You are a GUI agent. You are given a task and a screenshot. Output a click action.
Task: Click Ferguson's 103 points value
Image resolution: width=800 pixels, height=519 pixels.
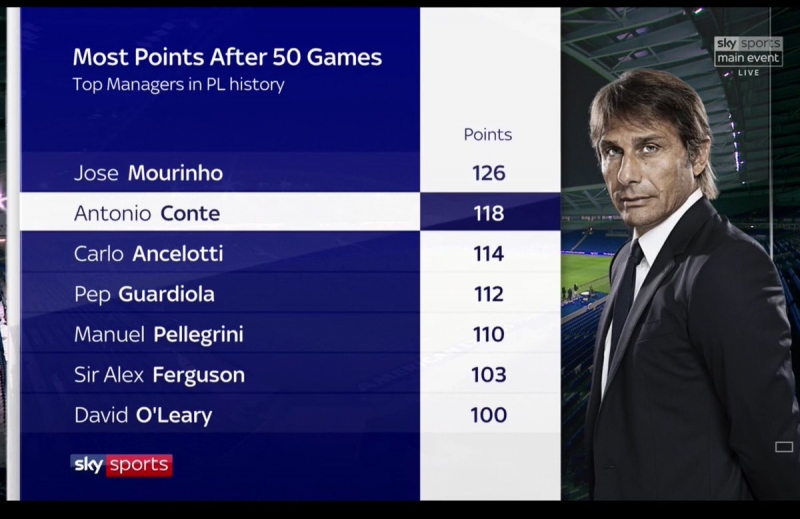coord(489,375)
